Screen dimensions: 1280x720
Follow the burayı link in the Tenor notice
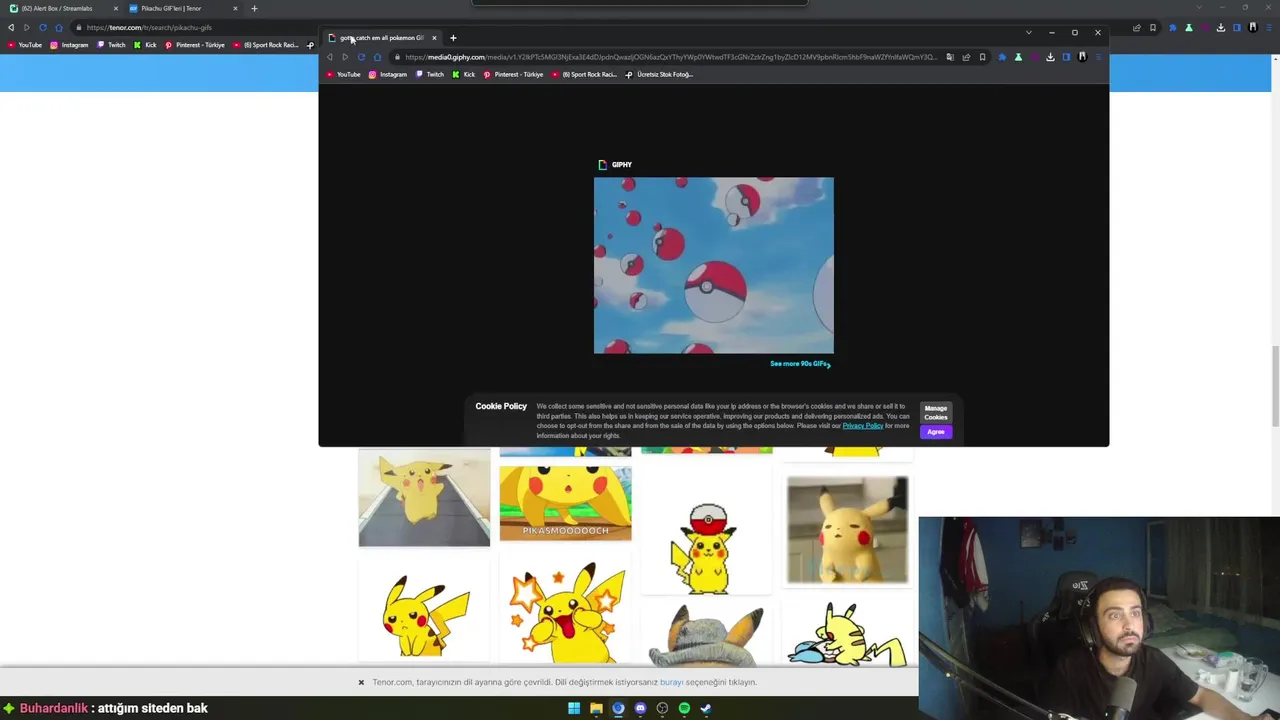[x=671, y=682]
